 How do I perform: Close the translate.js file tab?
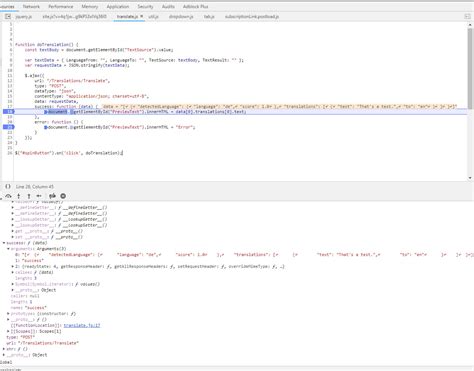pyautogui.click(x=141, y=16)
